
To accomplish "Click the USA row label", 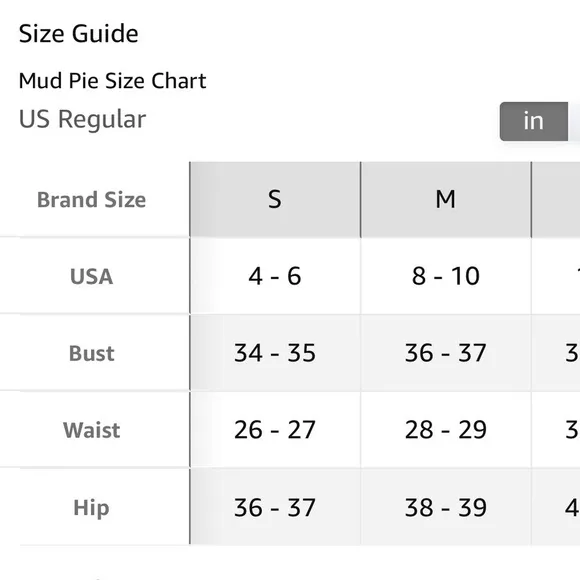I will click(91, 276).
